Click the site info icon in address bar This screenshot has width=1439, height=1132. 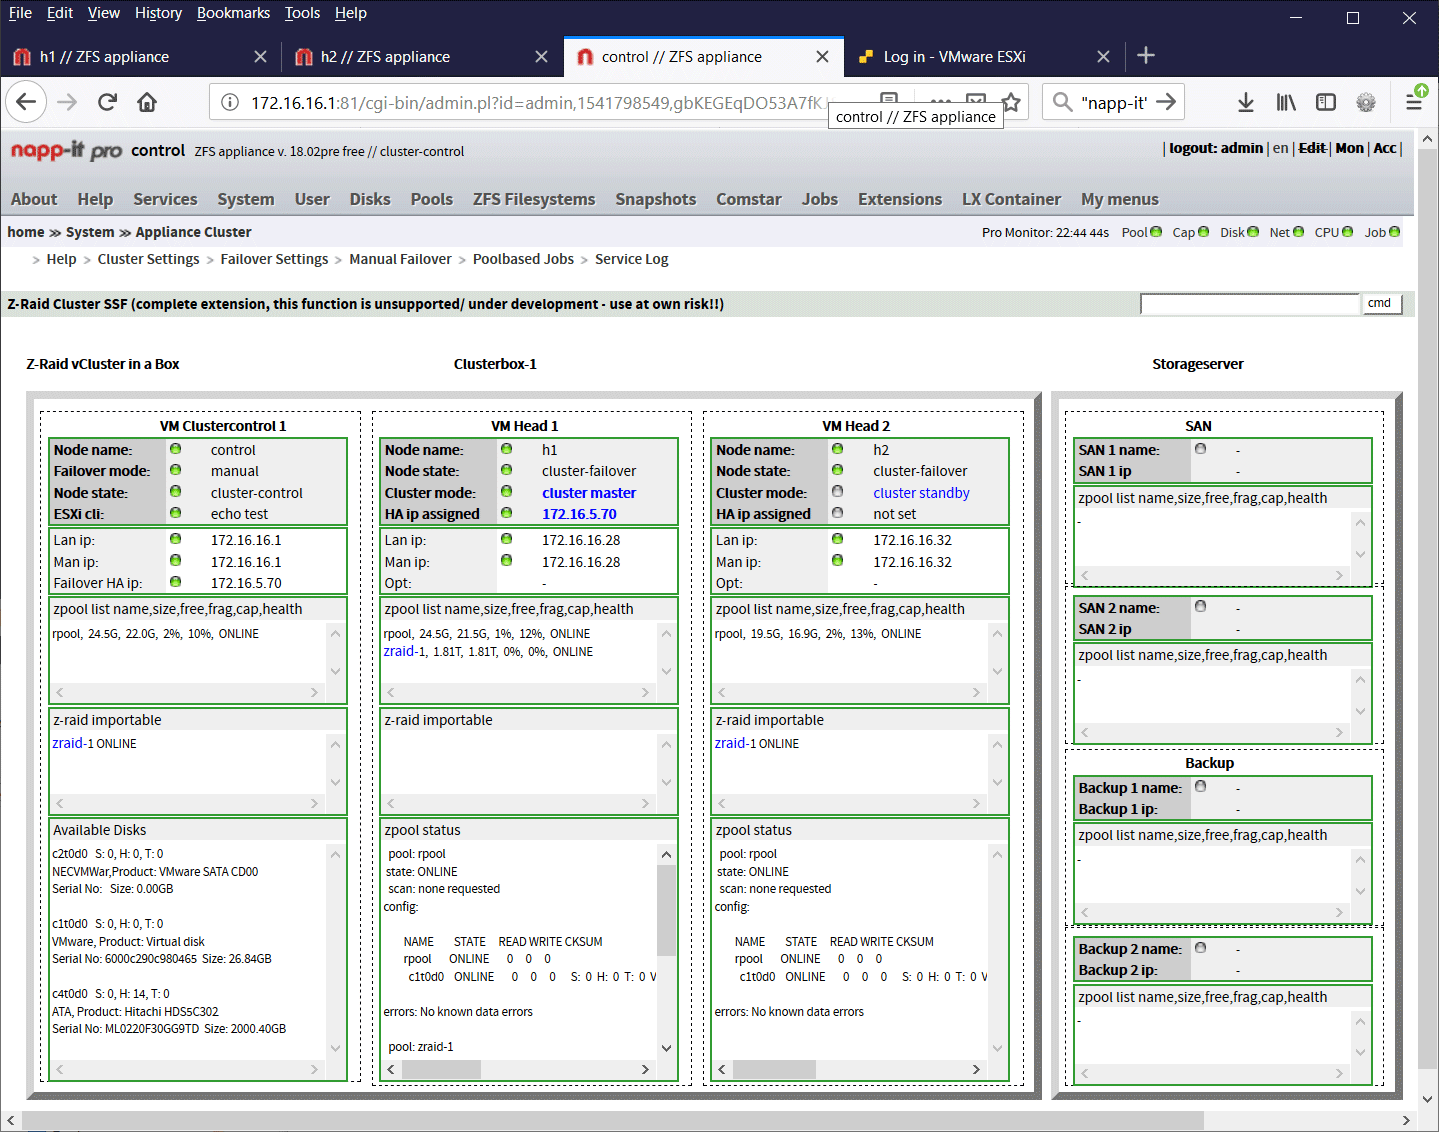(230, 101)
